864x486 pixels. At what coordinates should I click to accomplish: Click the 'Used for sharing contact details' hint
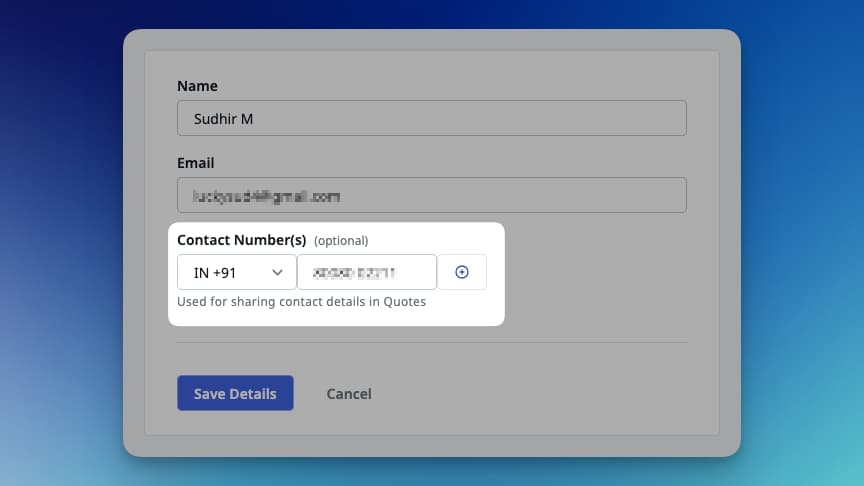301,302
